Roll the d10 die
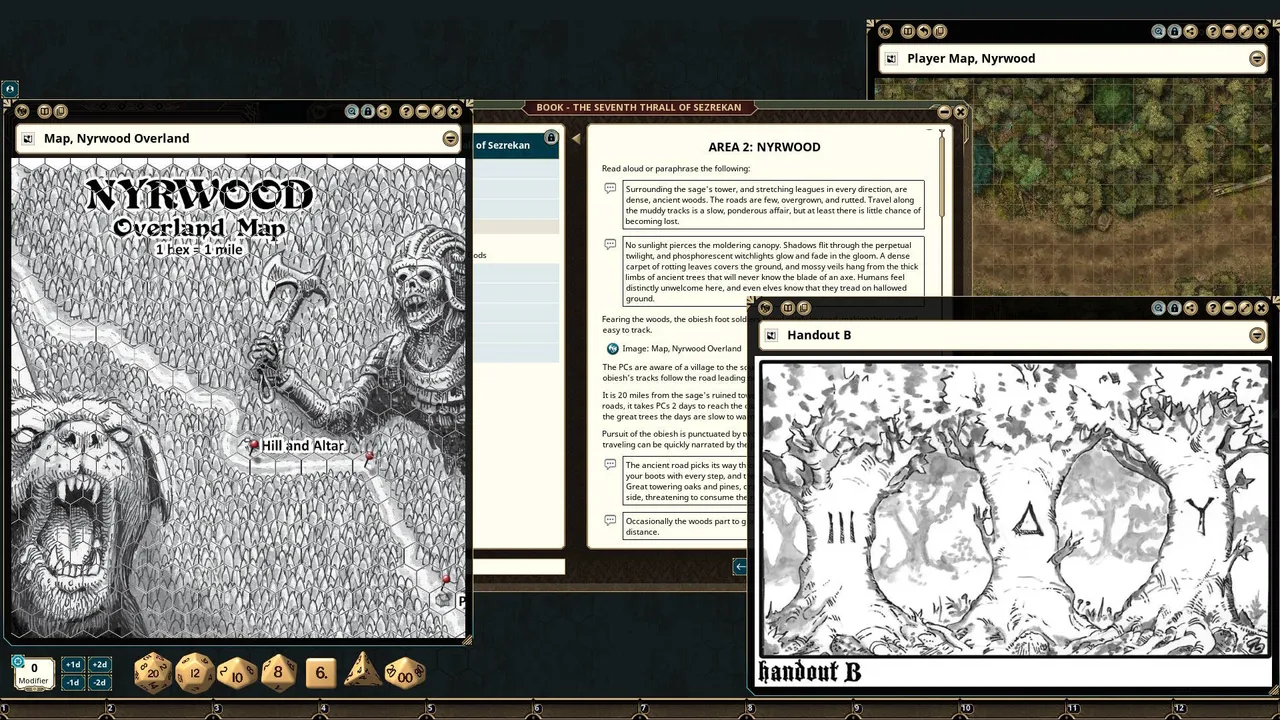Image resolution: width=1280 pixels, height=720 pixels. (237, 673)
